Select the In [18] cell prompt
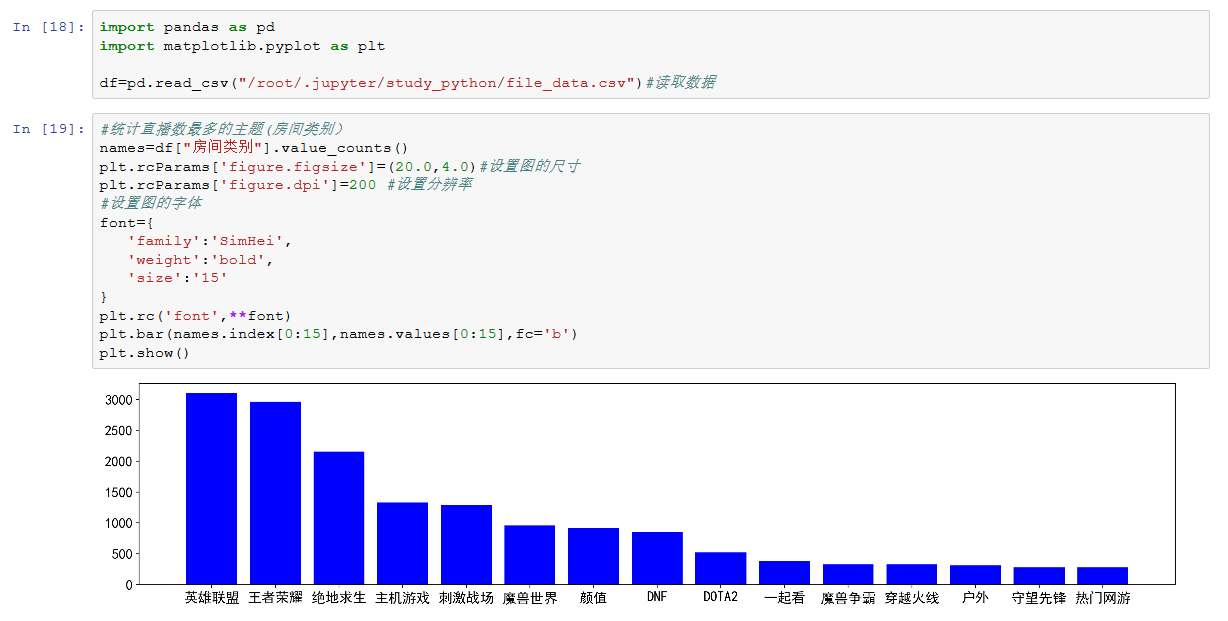 (48, 27)
